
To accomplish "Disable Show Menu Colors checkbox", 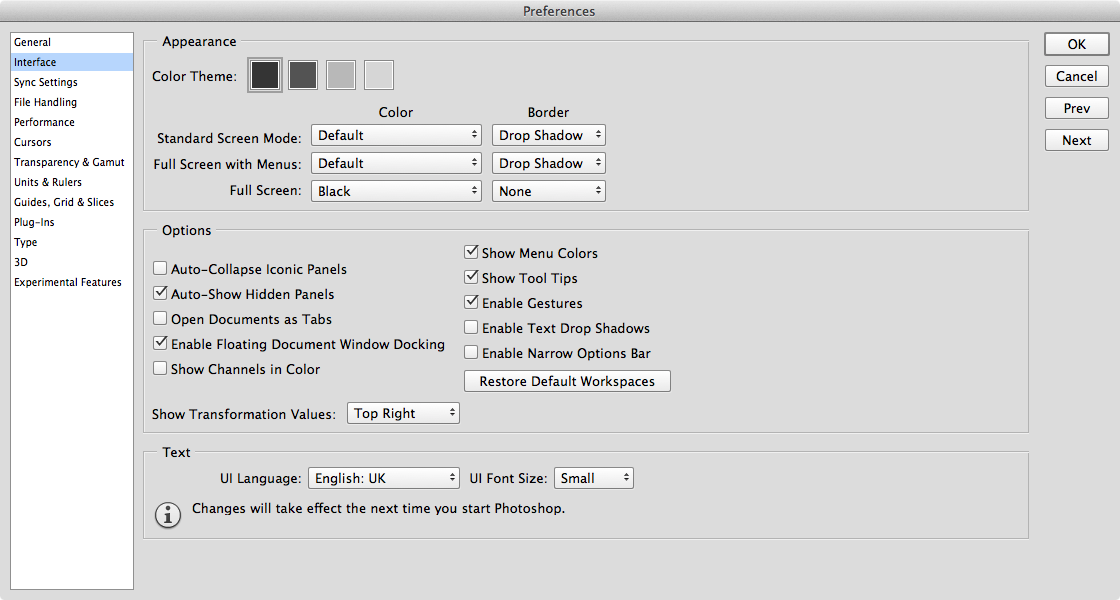I will click(471, 252).
